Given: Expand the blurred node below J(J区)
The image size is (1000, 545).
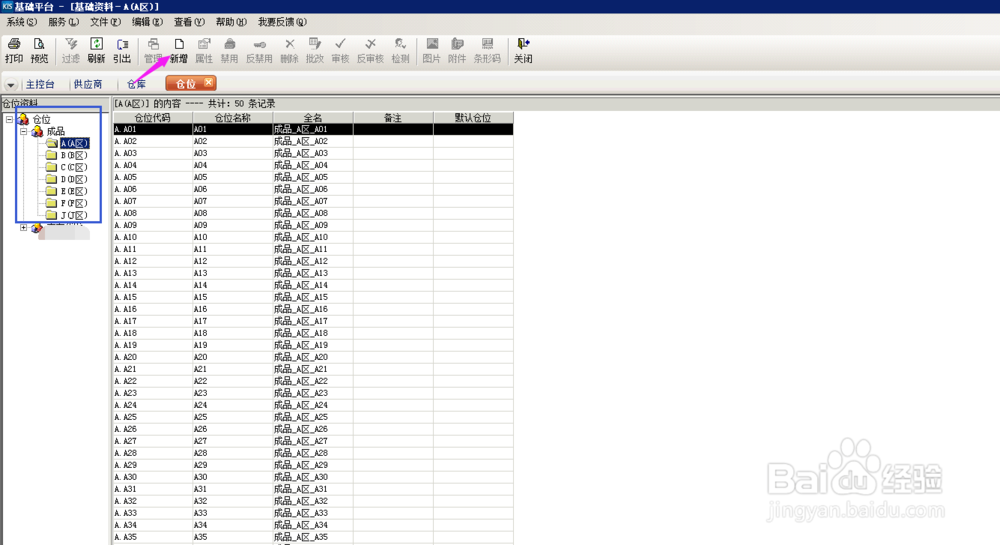Looking at the screenshot, I should [x=24, y=228].
